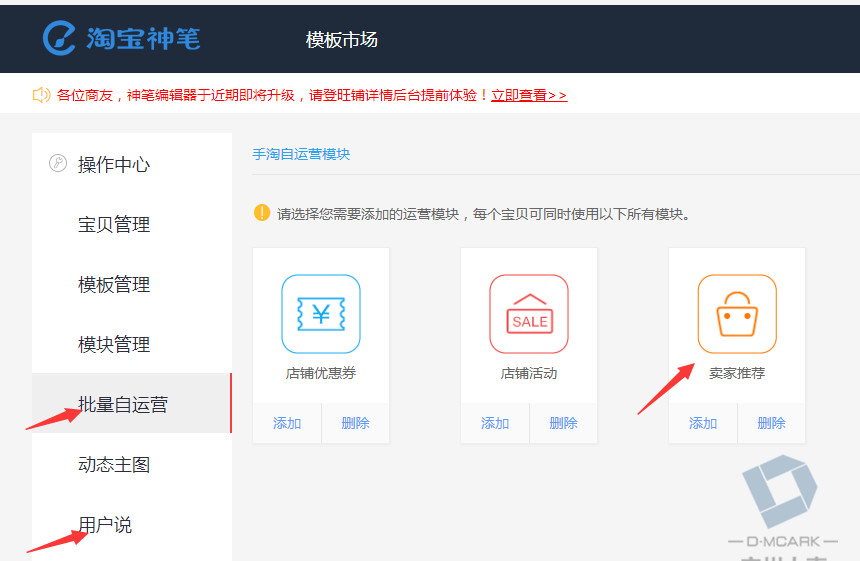
Task: Click 添加 under 店铺活动
Action: tap(495, 423)
